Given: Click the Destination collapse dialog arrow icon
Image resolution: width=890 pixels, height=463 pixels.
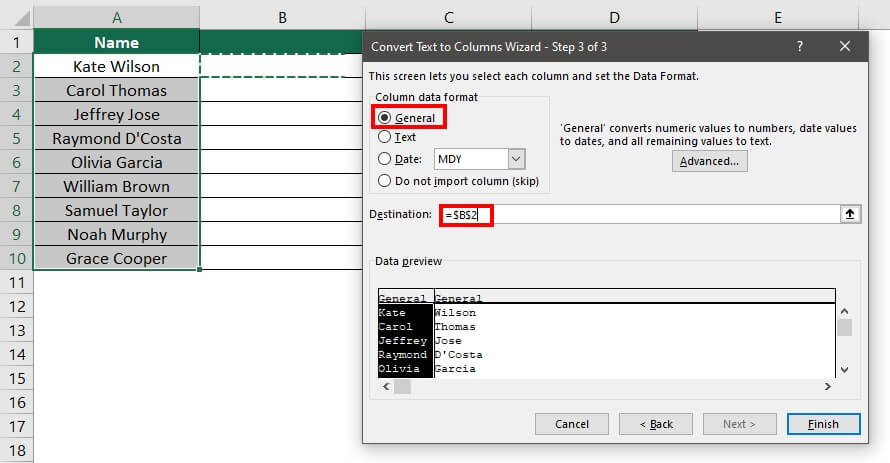Looking at the screenshot, I should (850, 214).
